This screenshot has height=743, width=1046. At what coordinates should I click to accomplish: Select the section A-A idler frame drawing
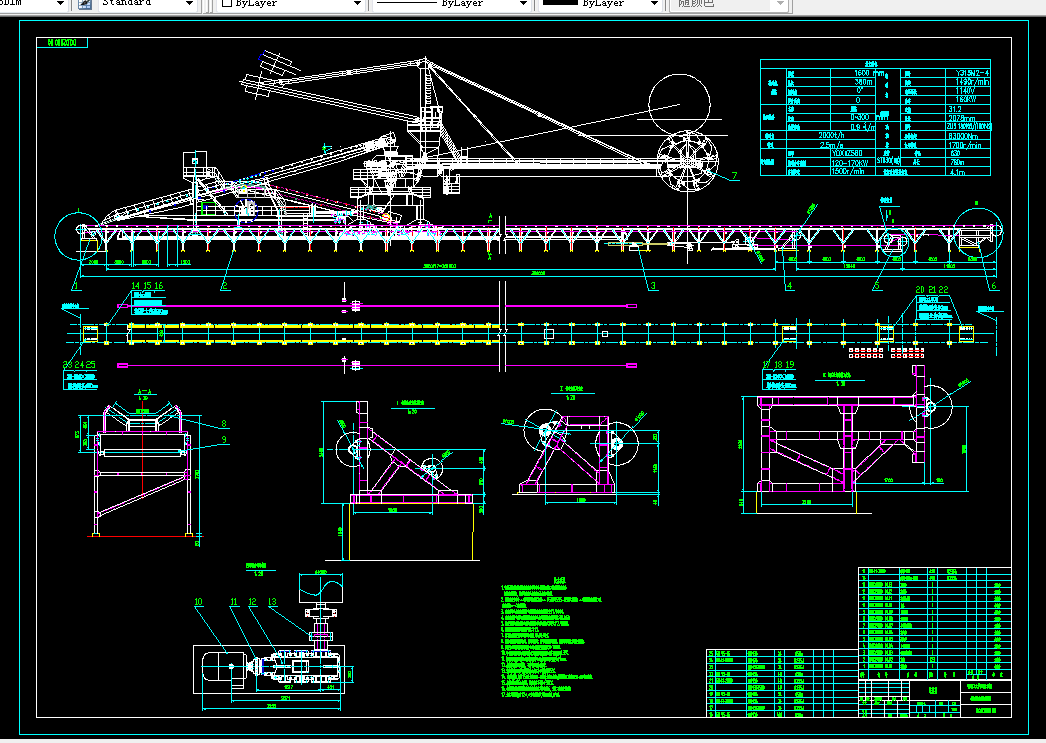click(145, 471)
